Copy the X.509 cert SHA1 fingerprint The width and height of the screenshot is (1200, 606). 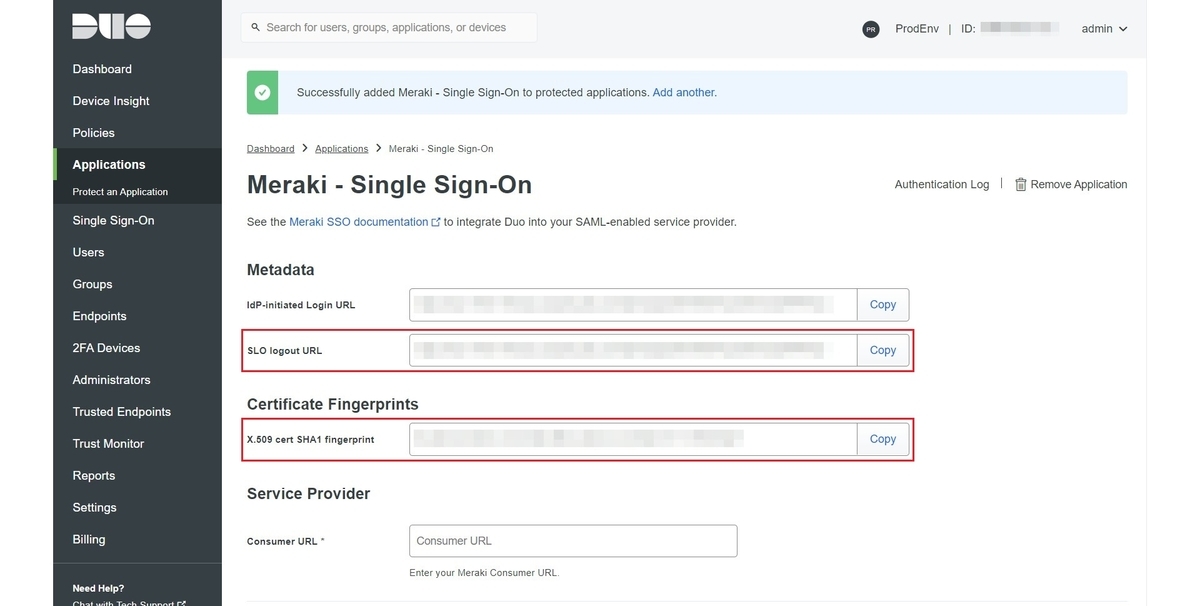click(882, 439)
